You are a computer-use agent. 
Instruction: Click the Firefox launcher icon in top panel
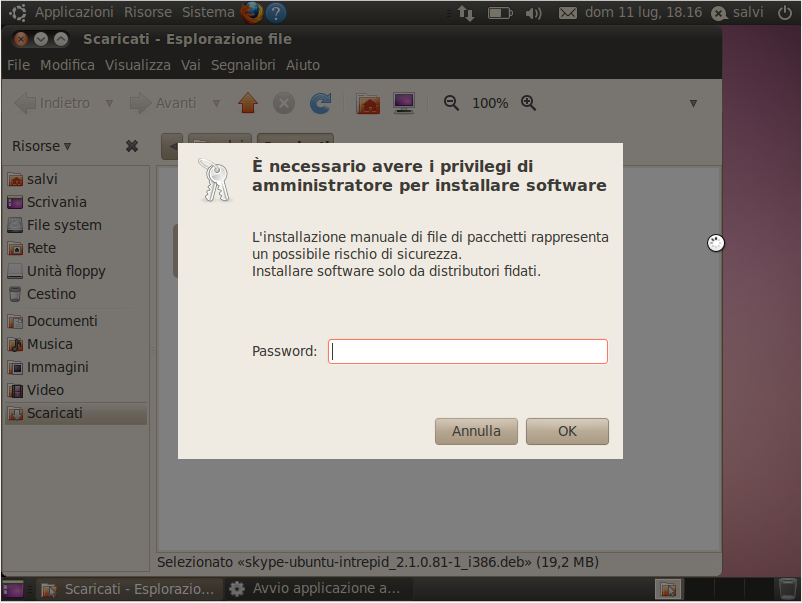(x=252, y=13)
